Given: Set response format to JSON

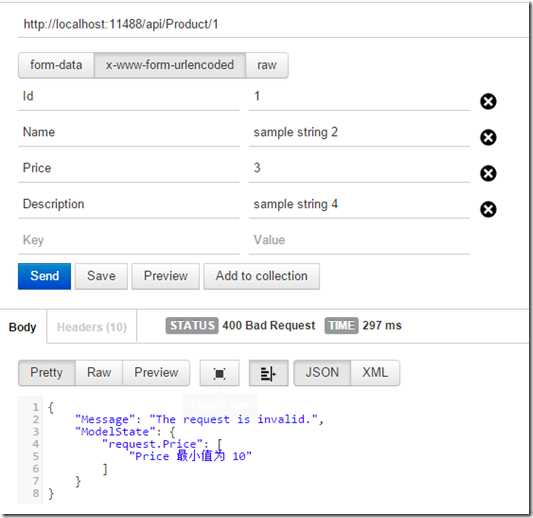Looking at the screenshot, I should click(x=322, y=373).
